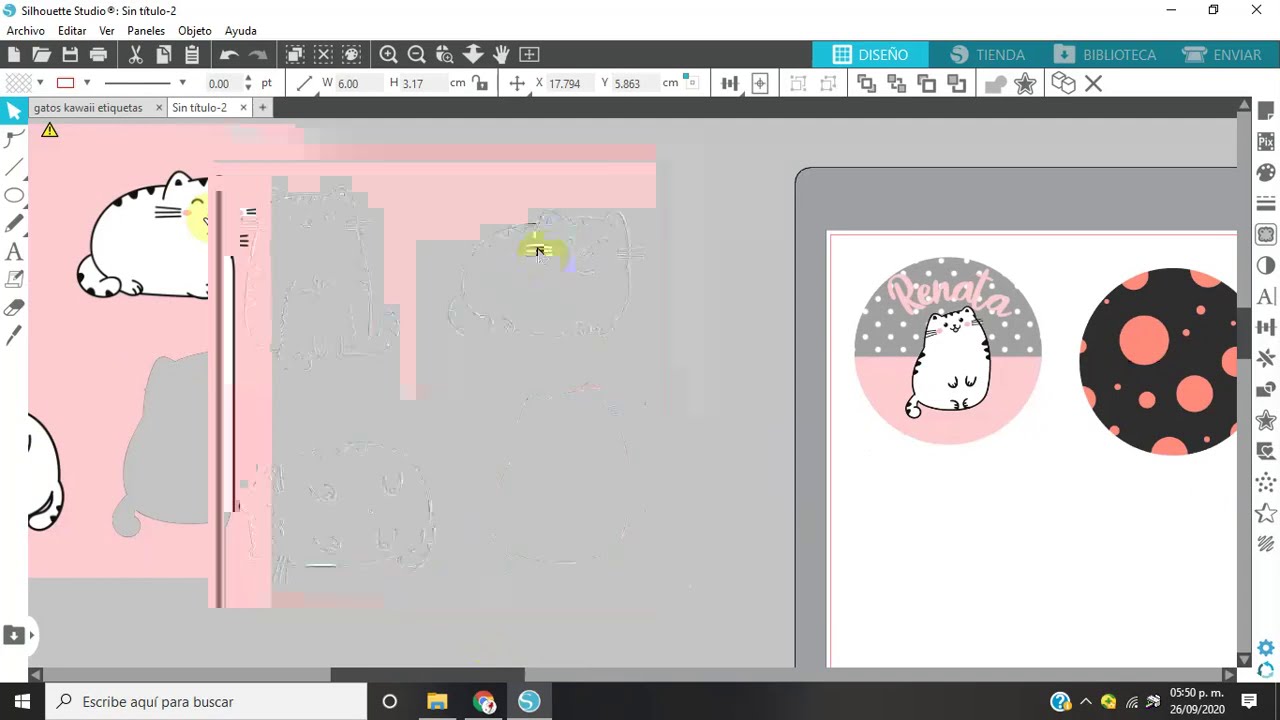Add a new document tab with plus

click(x=262, y=107)
